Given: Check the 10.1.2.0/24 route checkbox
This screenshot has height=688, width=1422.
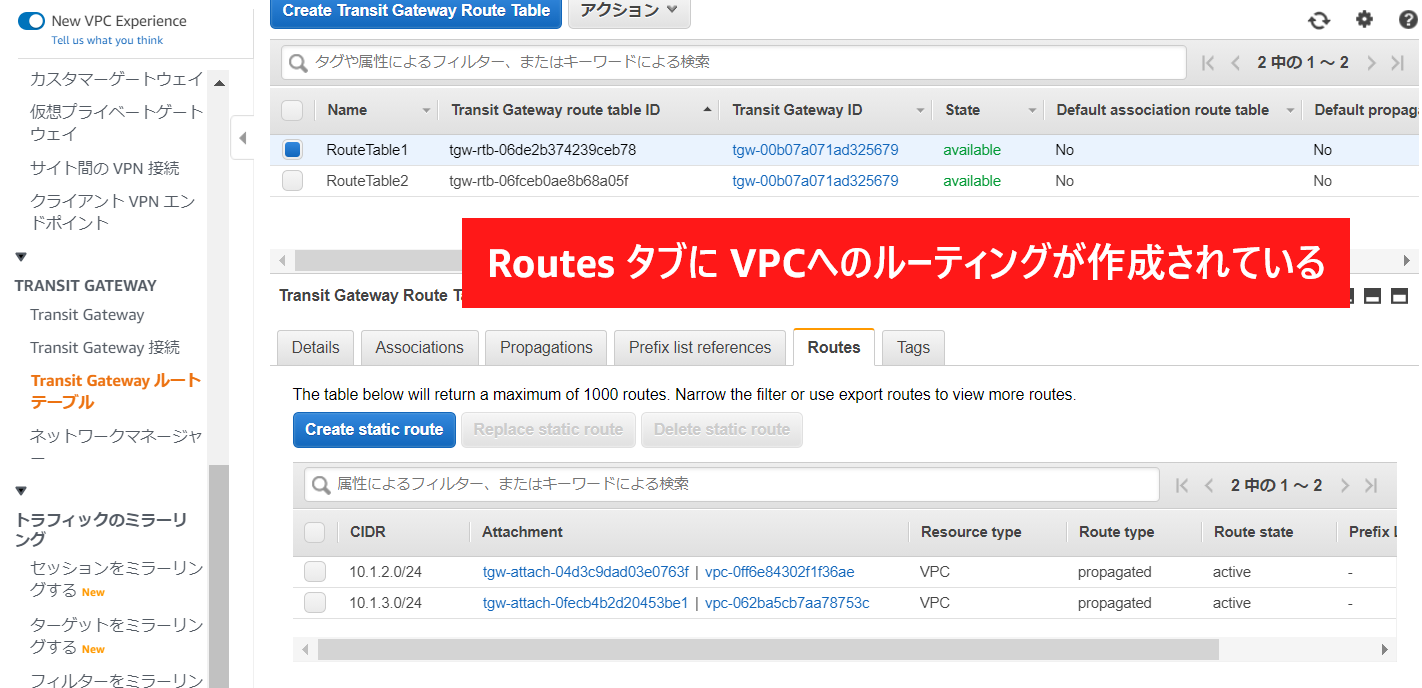Looking at the screenshot, I should tap(315, 572).
